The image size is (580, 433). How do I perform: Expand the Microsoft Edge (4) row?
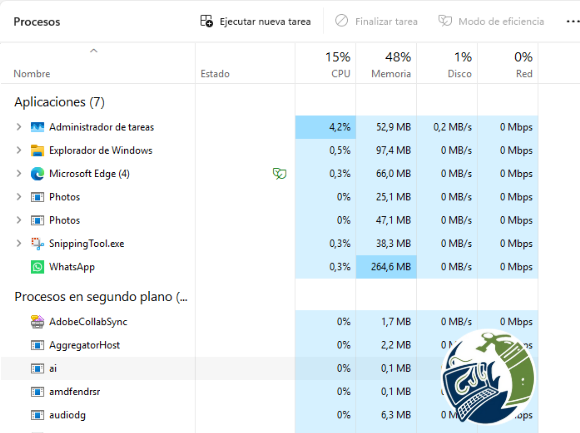18,173
